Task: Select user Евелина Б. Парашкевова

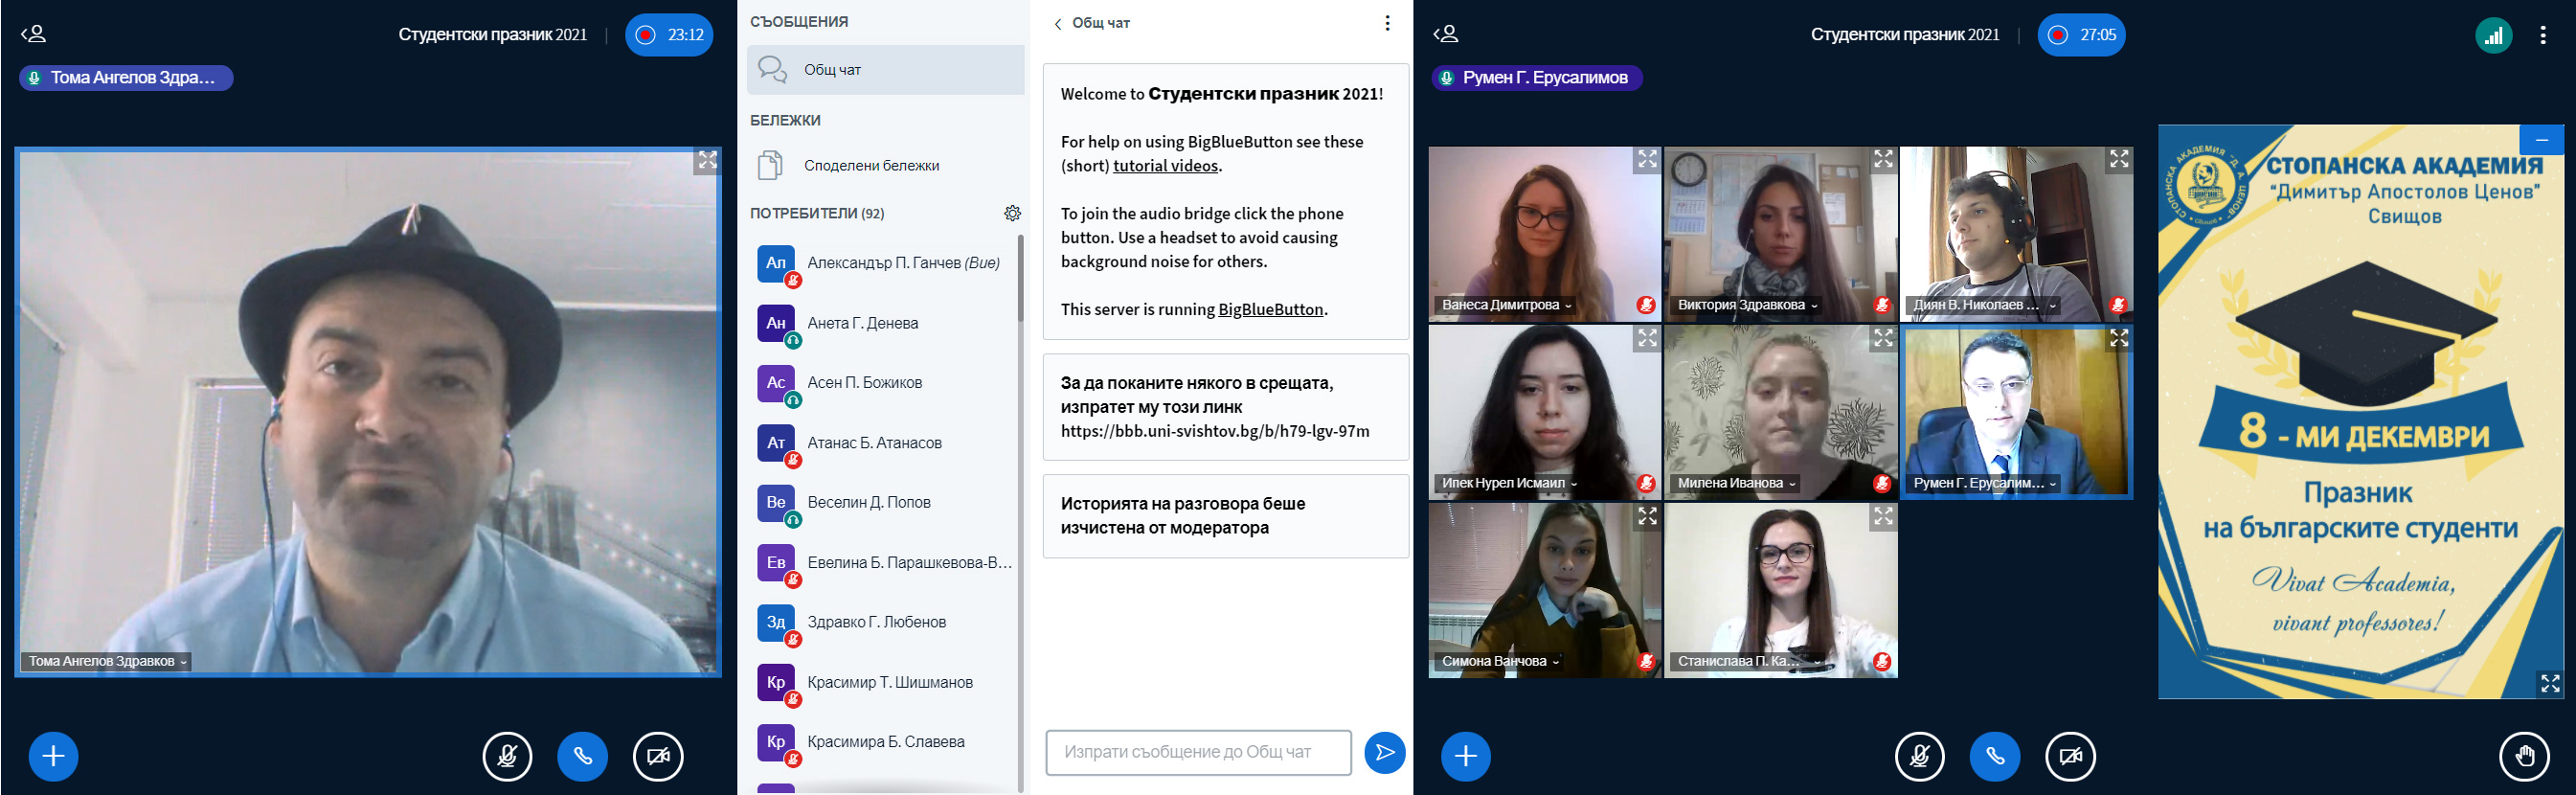Action: click(885, 562)
